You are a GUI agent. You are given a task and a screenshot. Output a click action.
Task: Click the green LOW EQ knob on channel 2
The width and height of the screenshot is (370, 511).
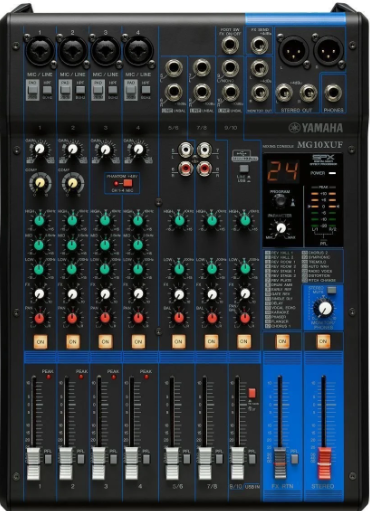72,269
